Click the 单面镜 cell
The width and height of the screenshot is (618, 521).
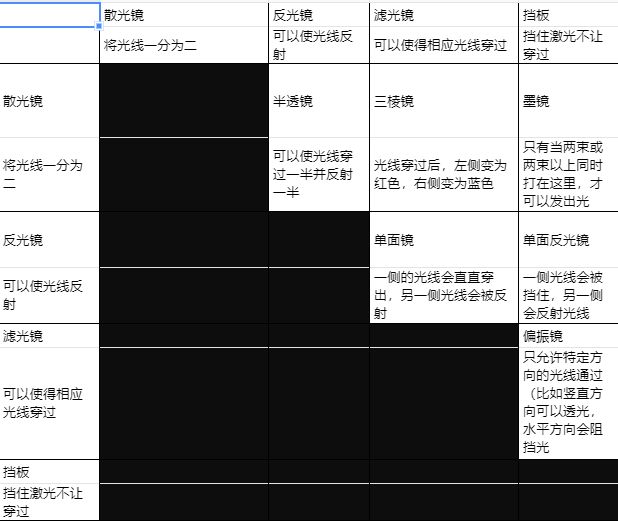[444, 240]
